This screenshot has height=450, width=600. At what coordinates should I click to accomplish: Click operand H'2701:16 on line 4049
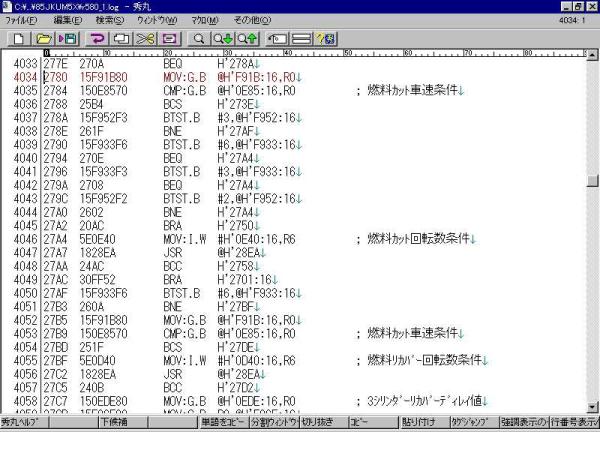point(244,280)
